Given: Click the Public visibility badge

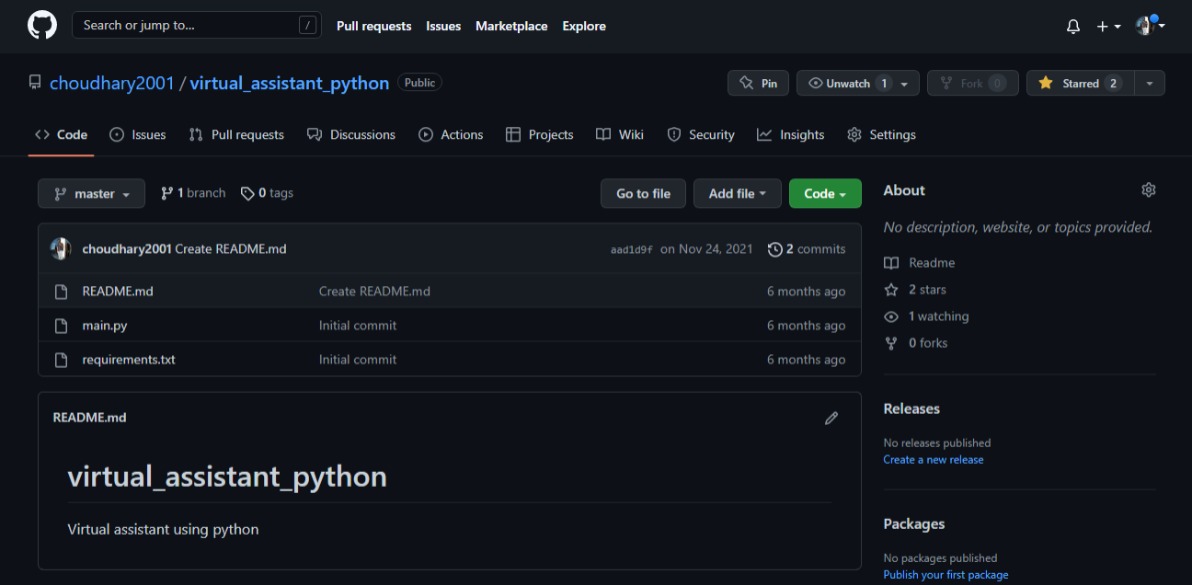Looking at the screenshot, I should 420,83.
